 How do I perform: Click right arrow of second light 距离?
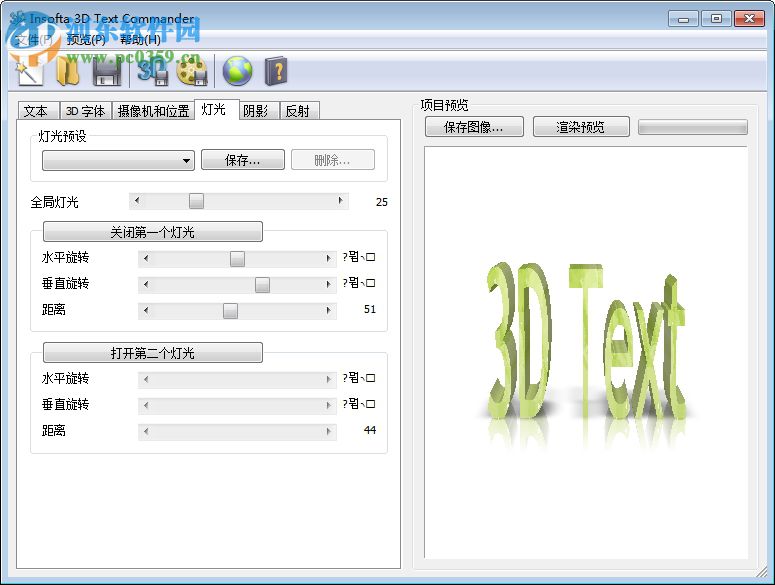point(329,432)
